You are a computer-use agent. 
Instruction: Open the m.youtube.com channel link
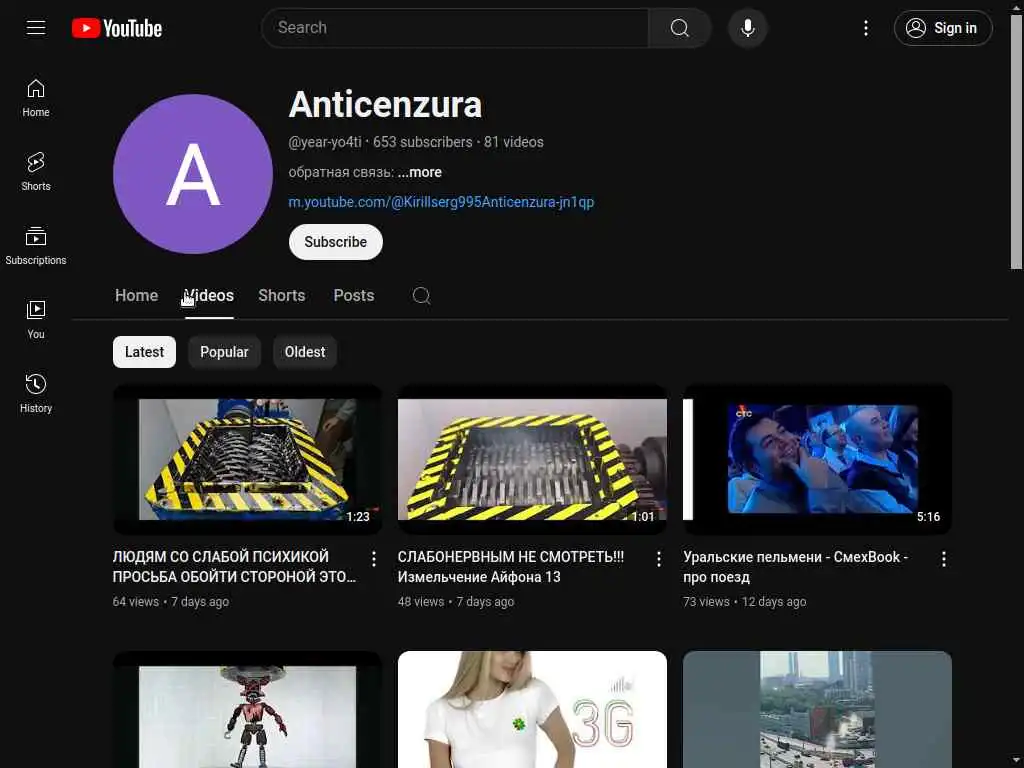441,202
